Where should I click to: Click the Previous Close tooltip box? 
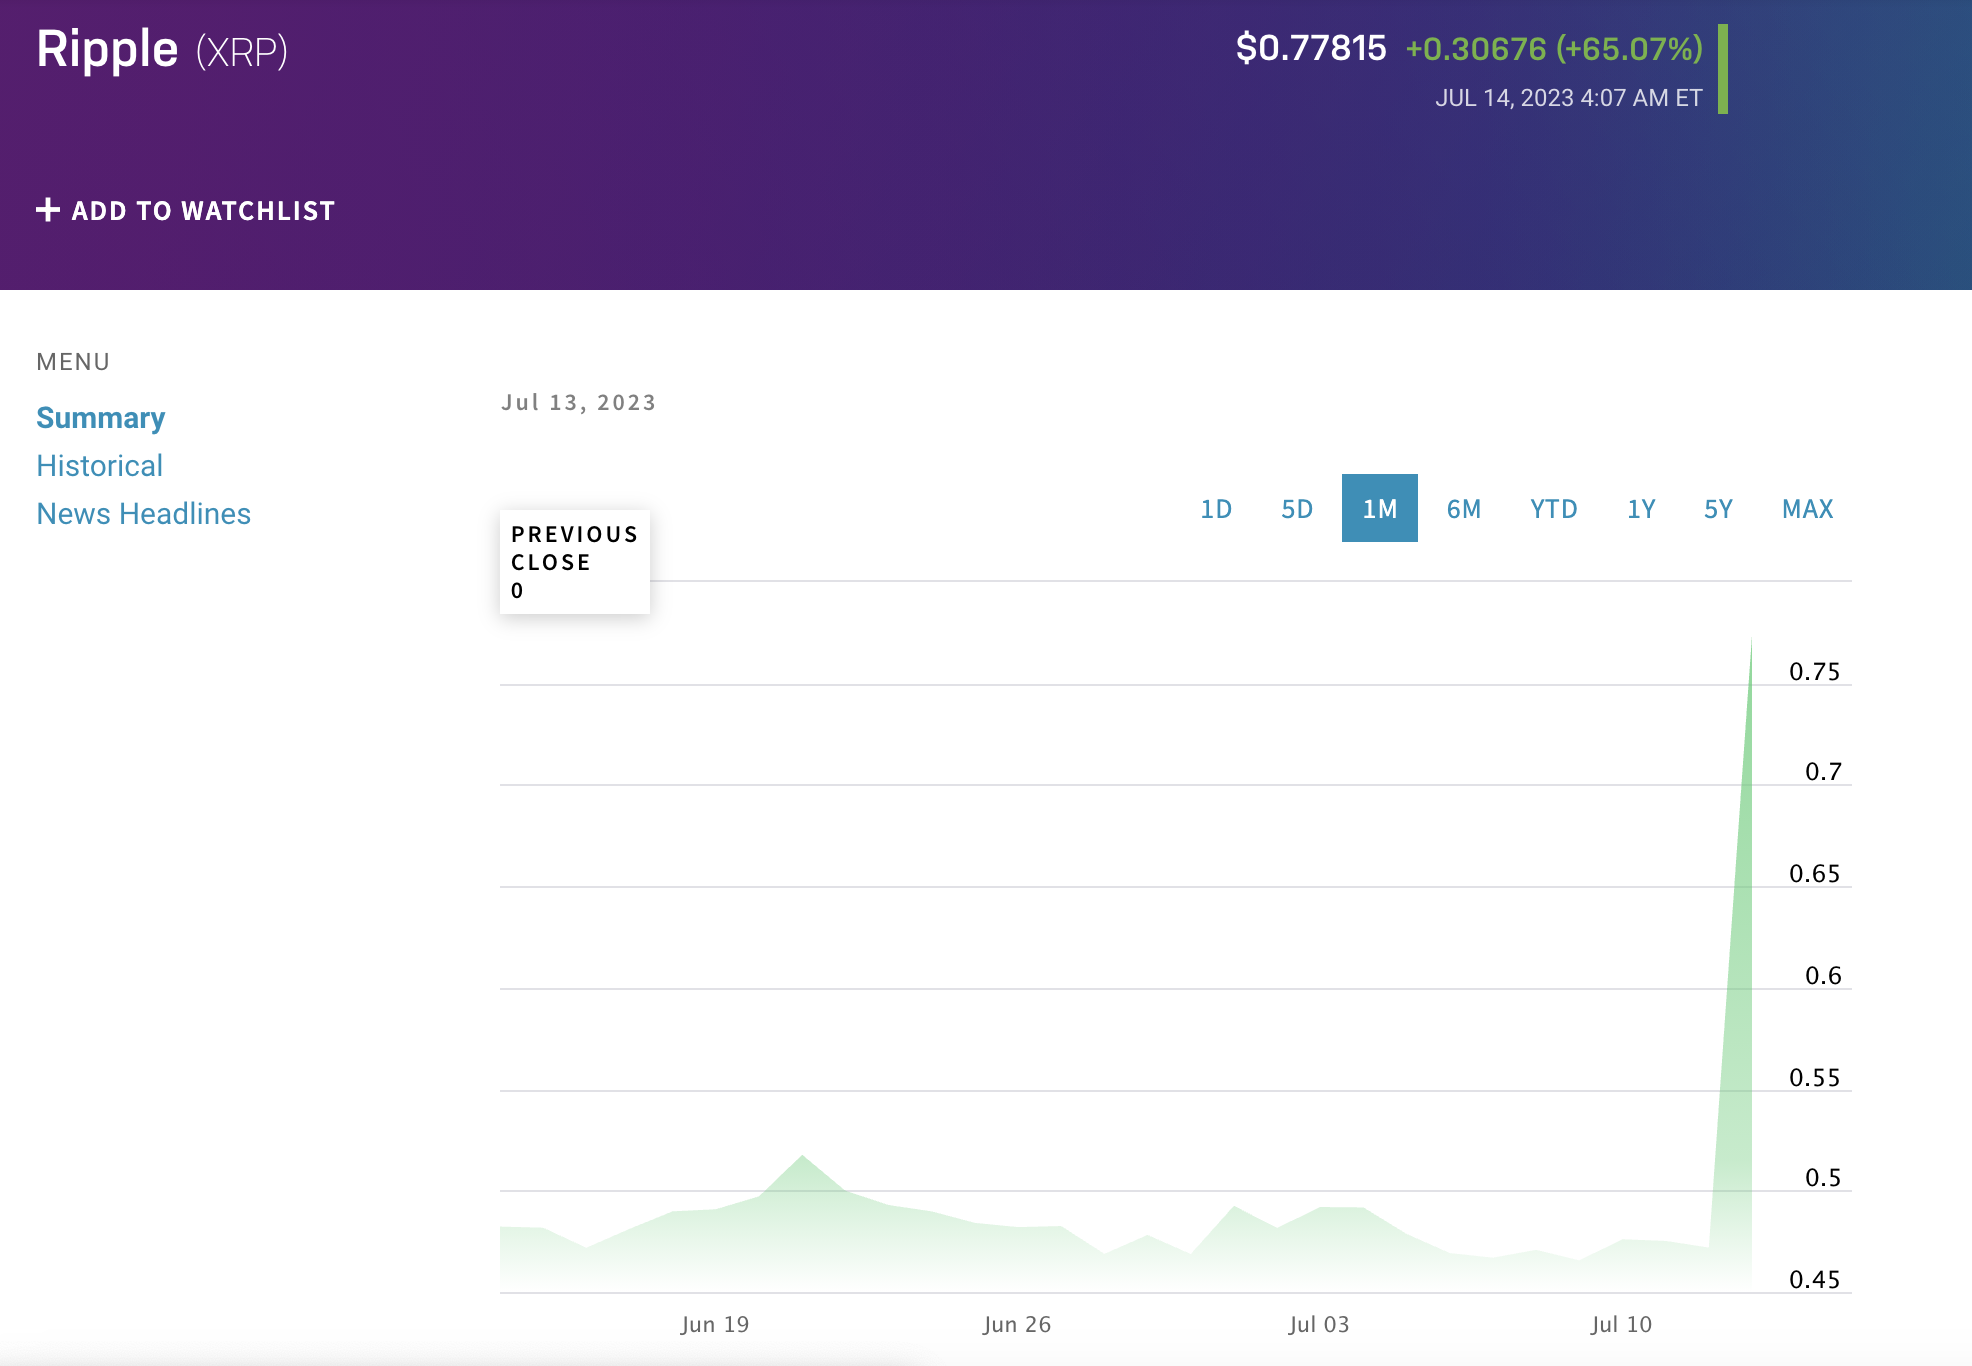coord(574,562)
